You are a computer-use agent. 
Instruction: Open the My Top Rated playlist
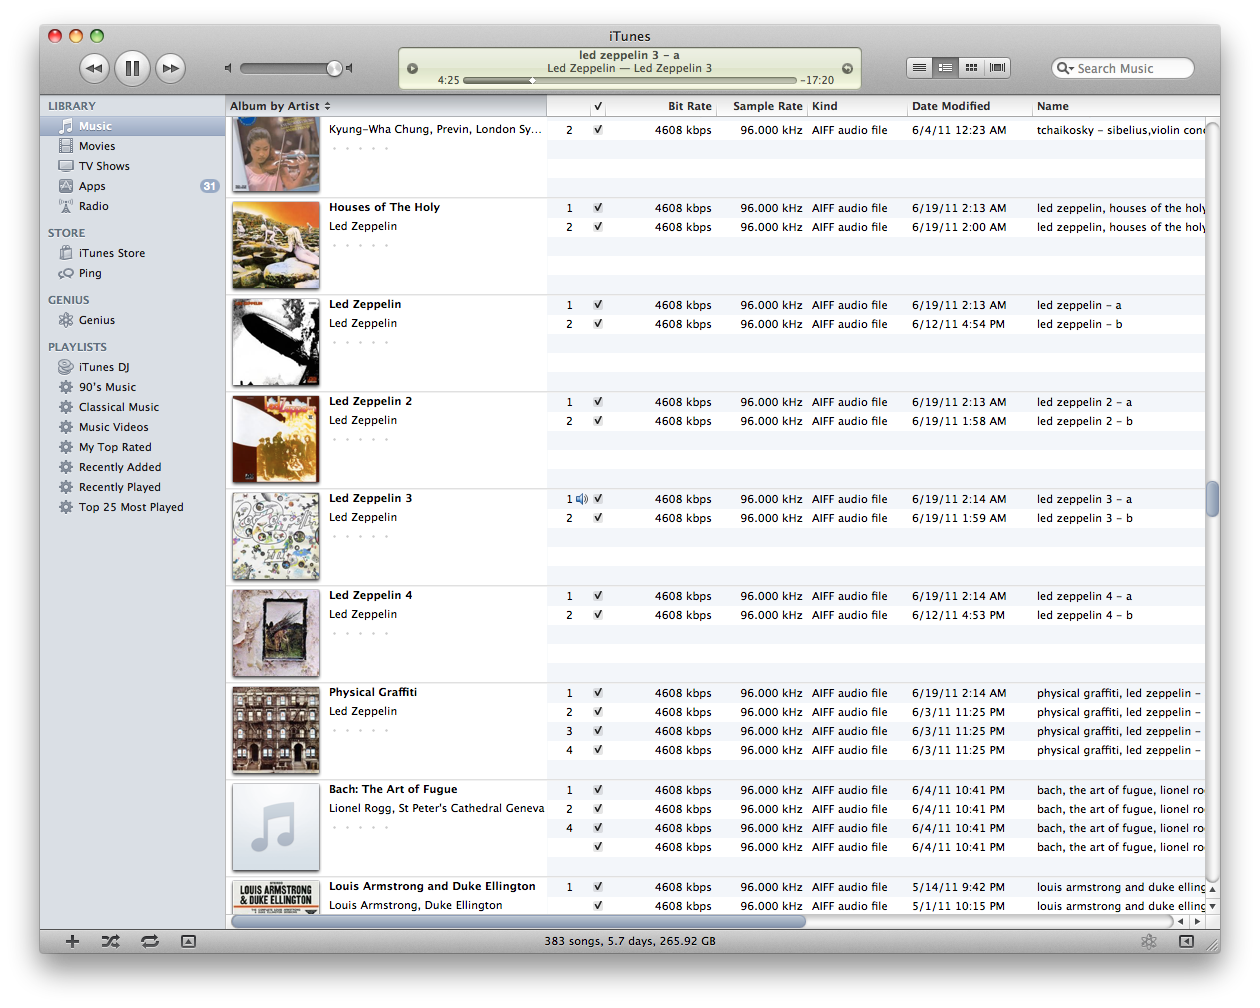pos(132,447)
